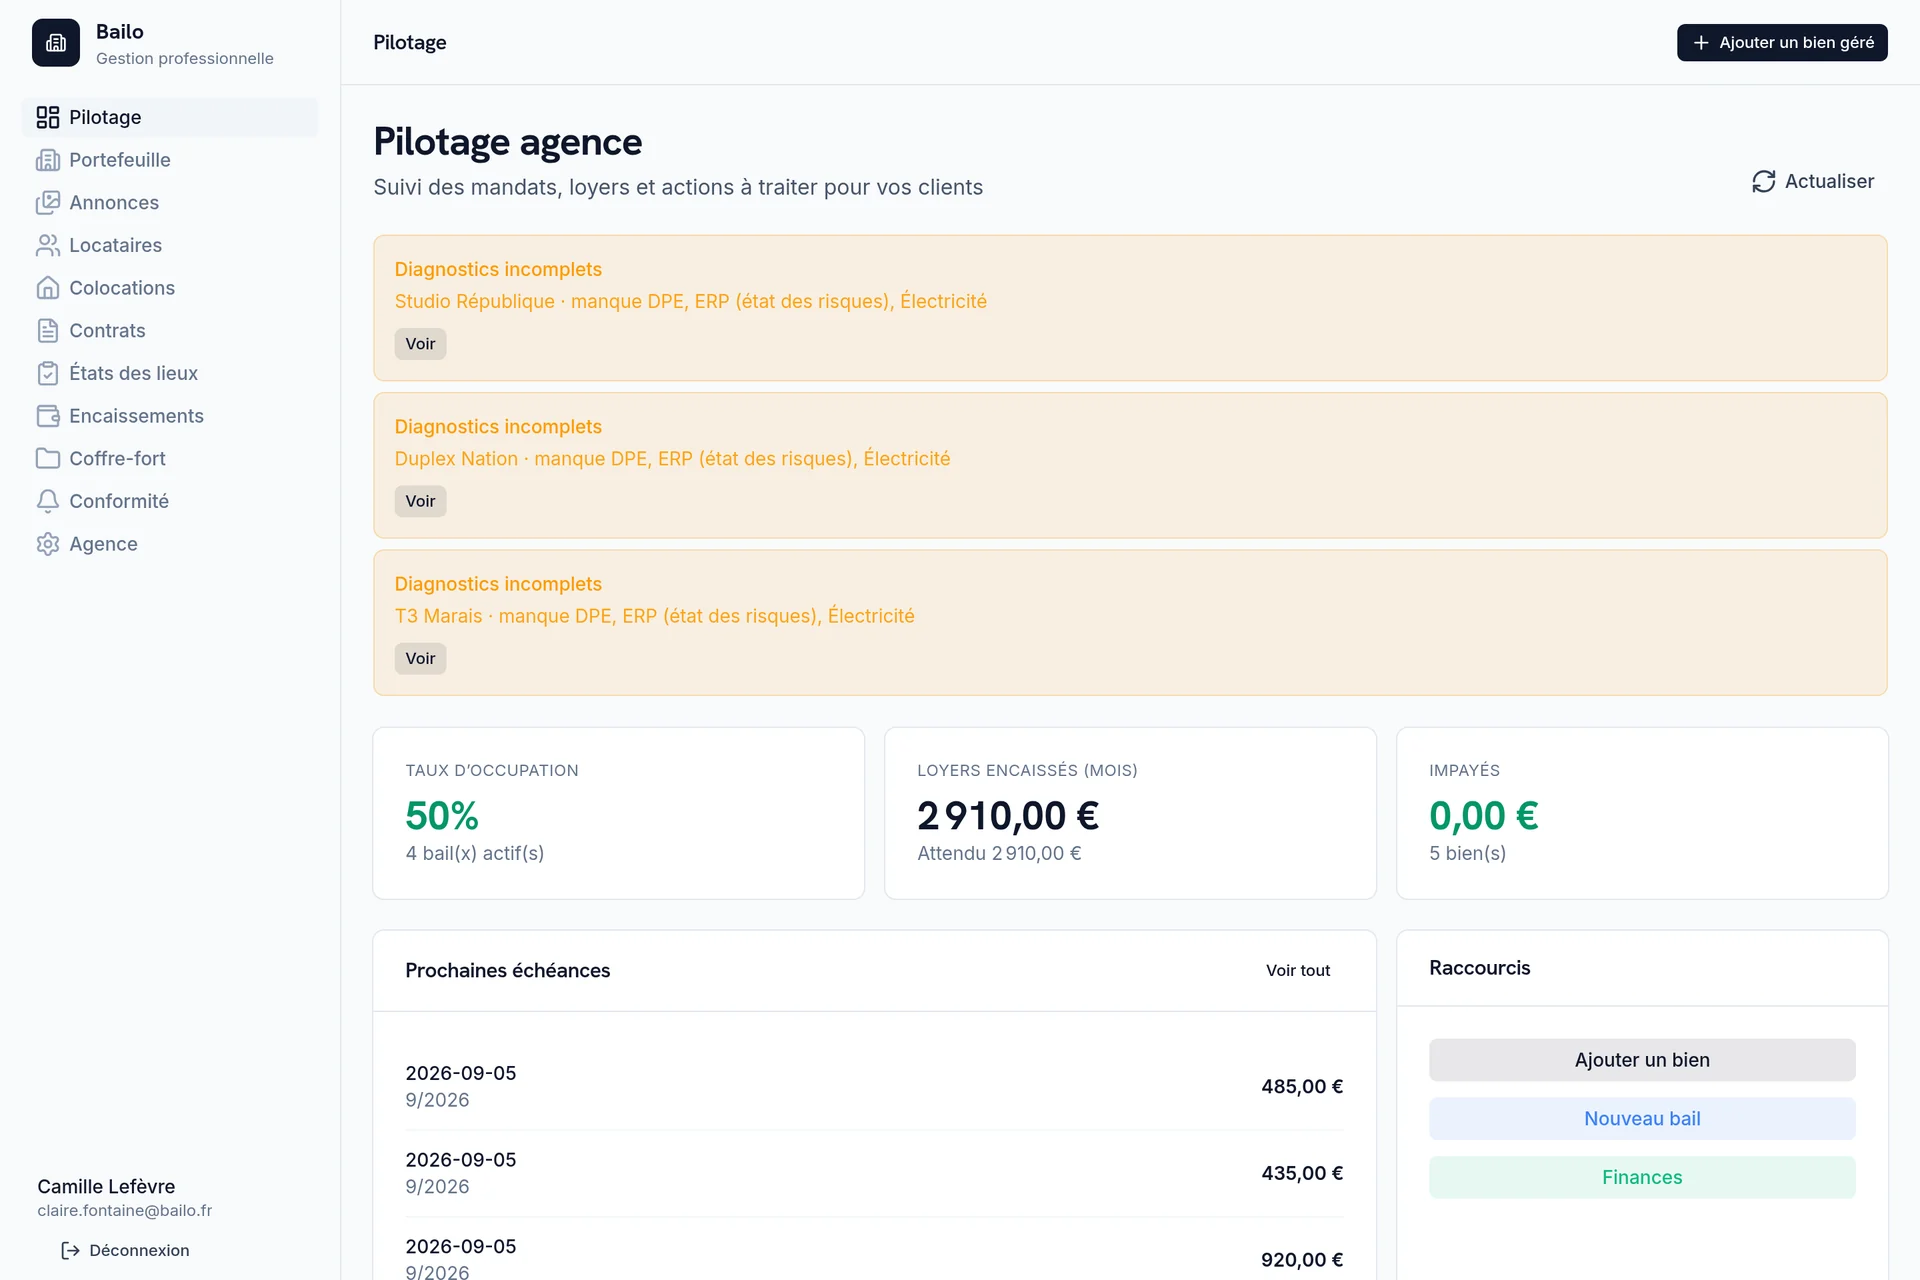Viewport: 1920px width, 1280px height.
Task: Click the Conformité bell icon
Action: click(48, 501)
